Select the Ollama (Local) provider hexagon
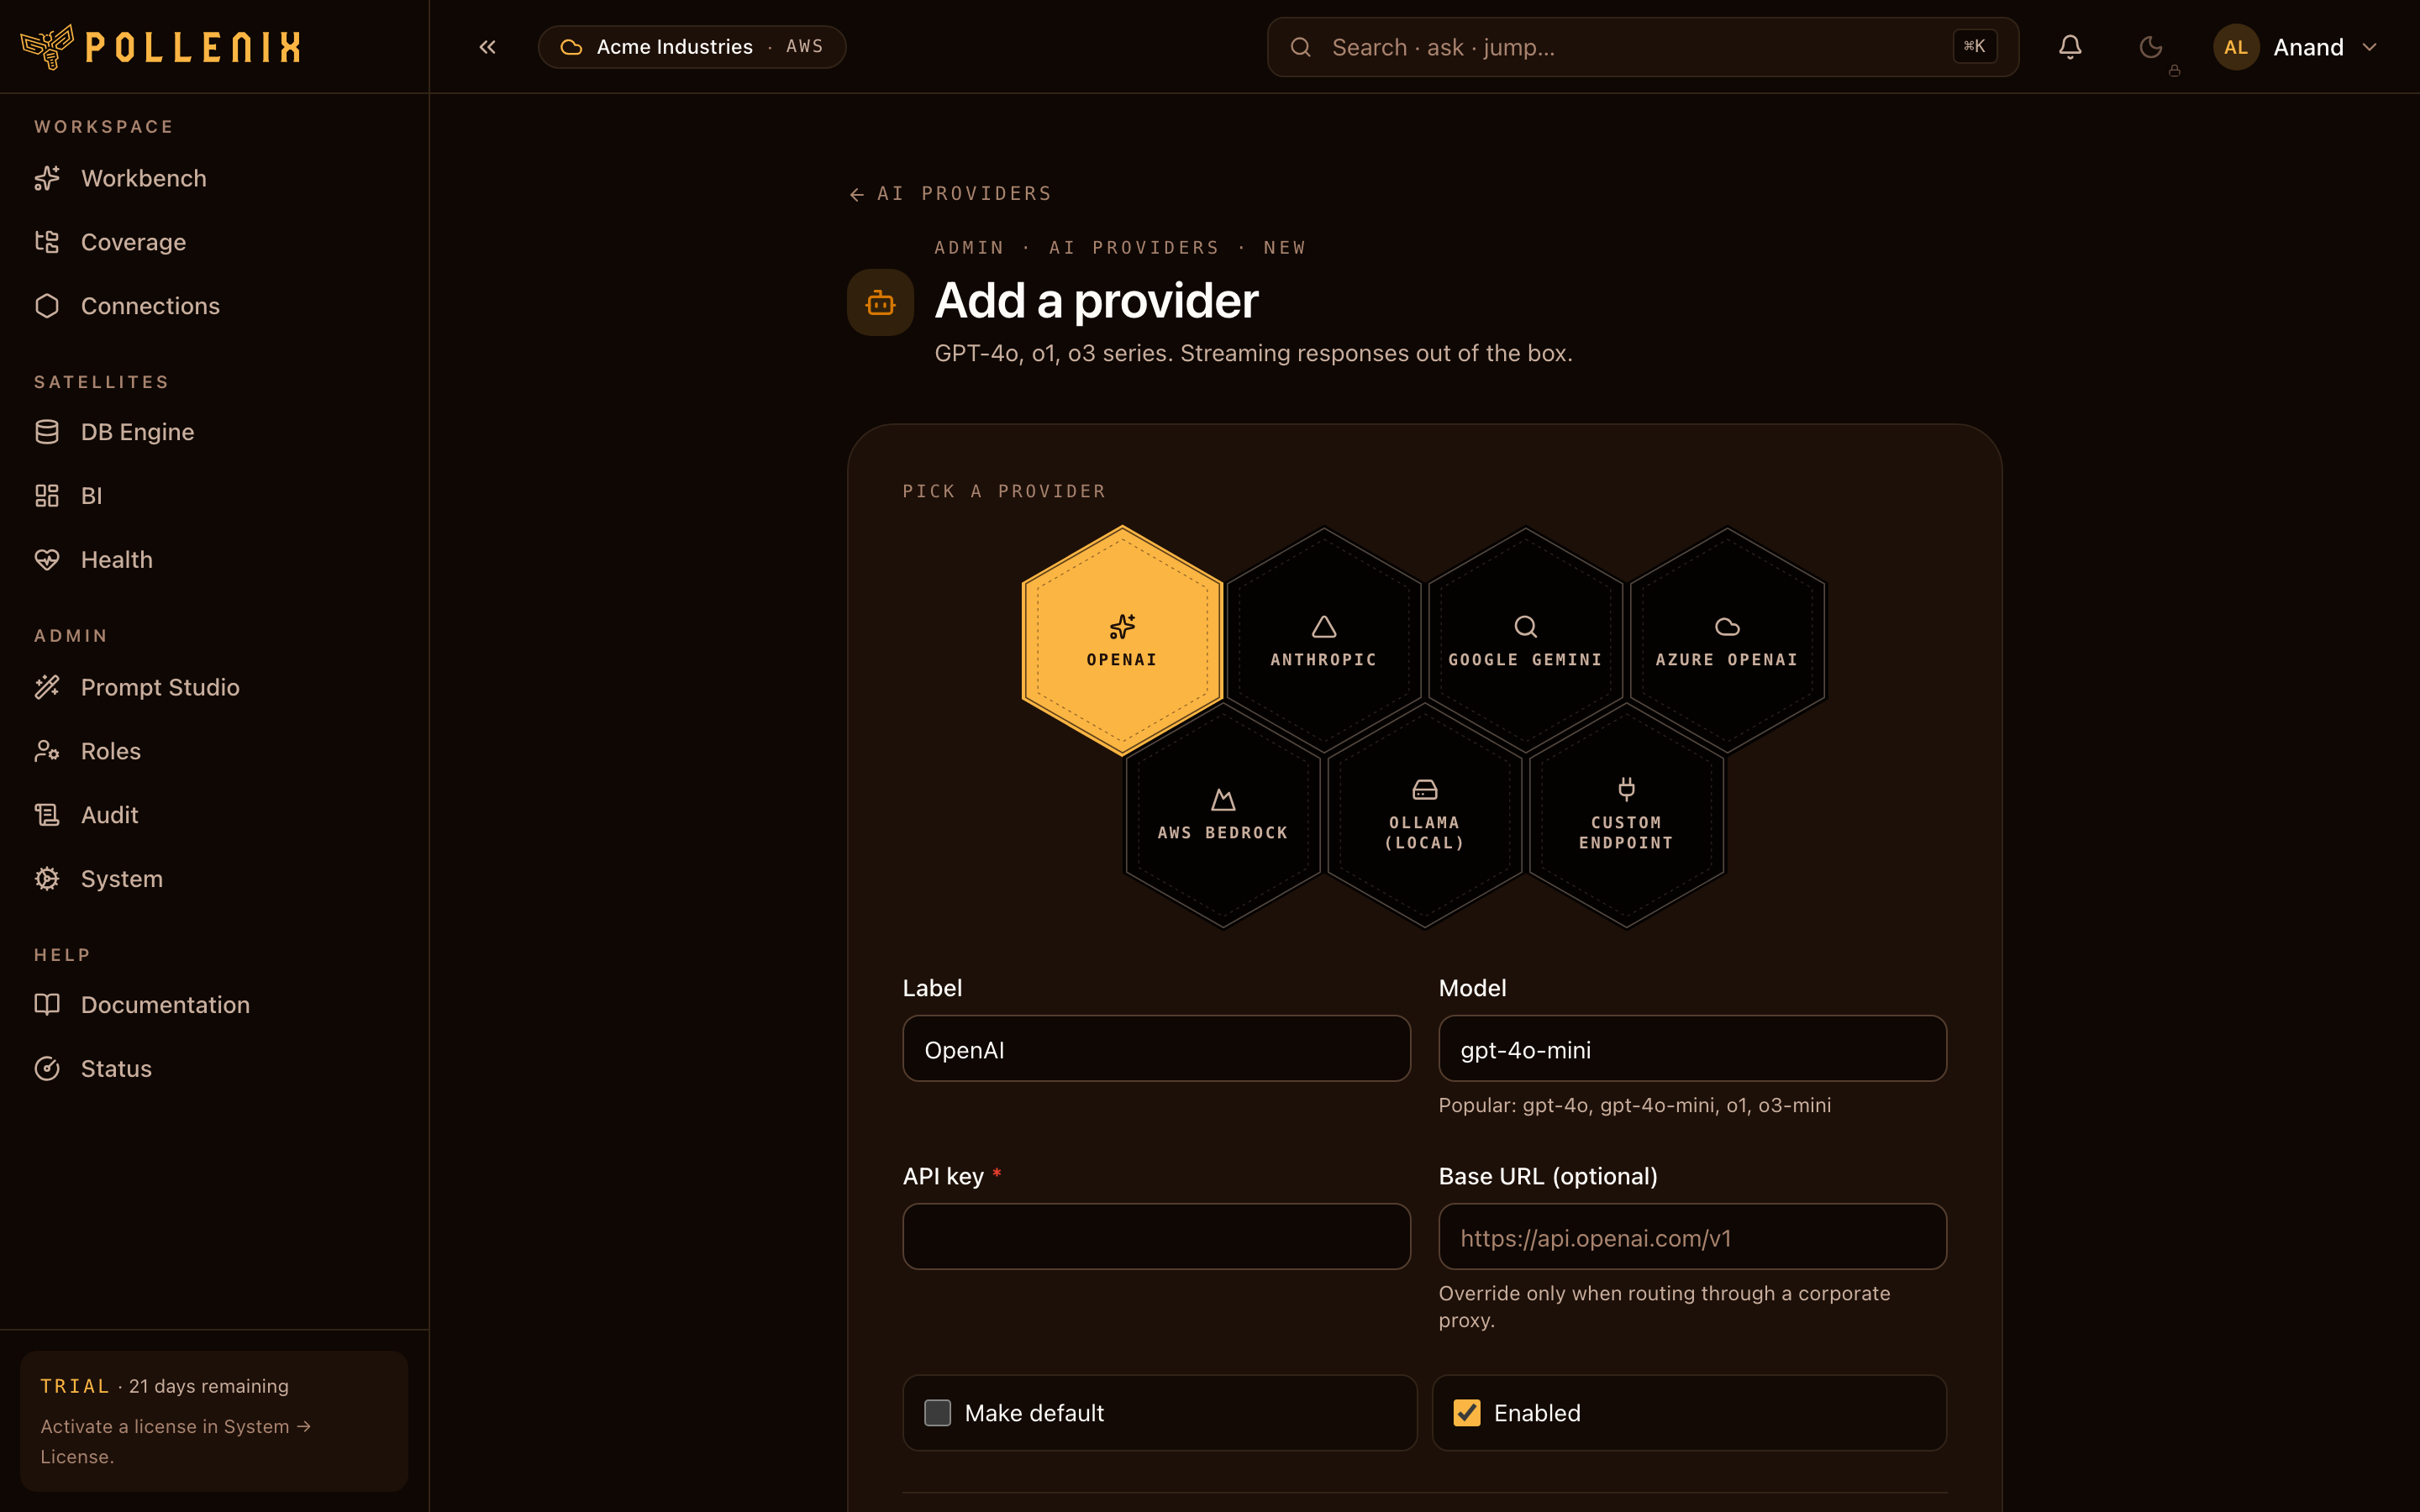The image size is (2420, 1512). (1425, 815)
